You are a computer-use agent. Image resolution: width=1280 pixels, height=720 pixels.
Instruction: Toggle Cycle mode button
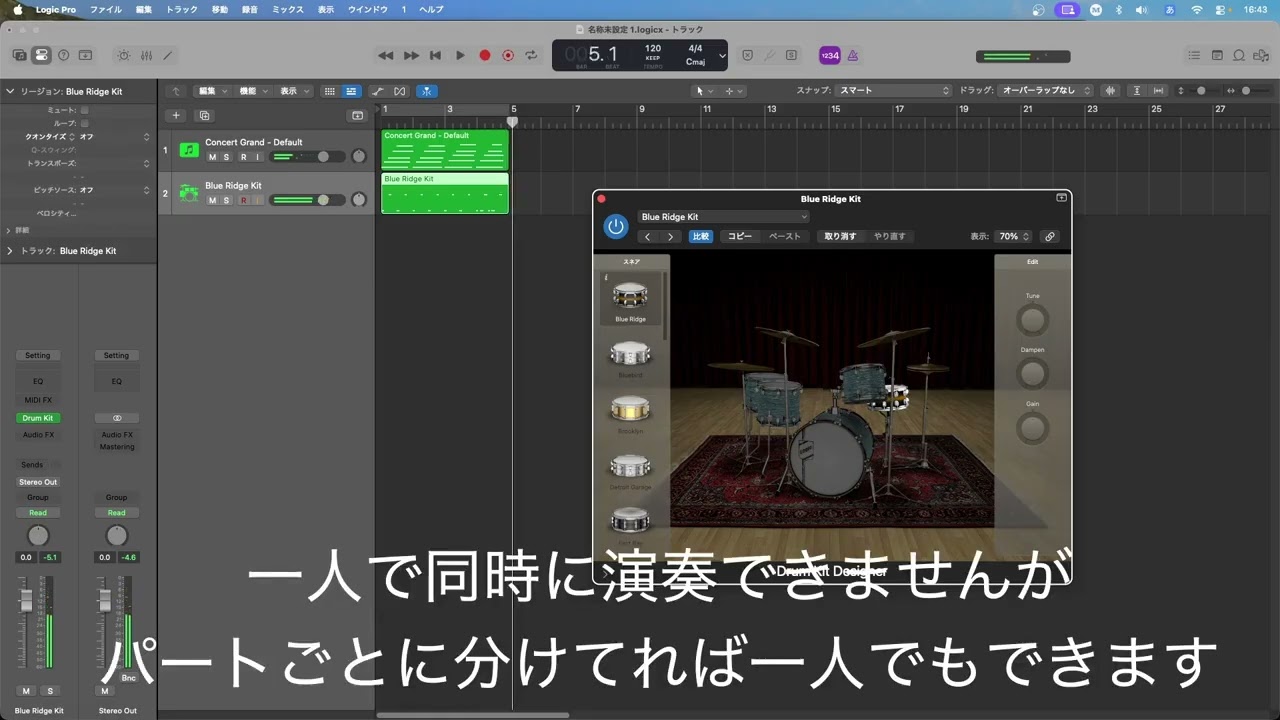(x=532, y=56)
